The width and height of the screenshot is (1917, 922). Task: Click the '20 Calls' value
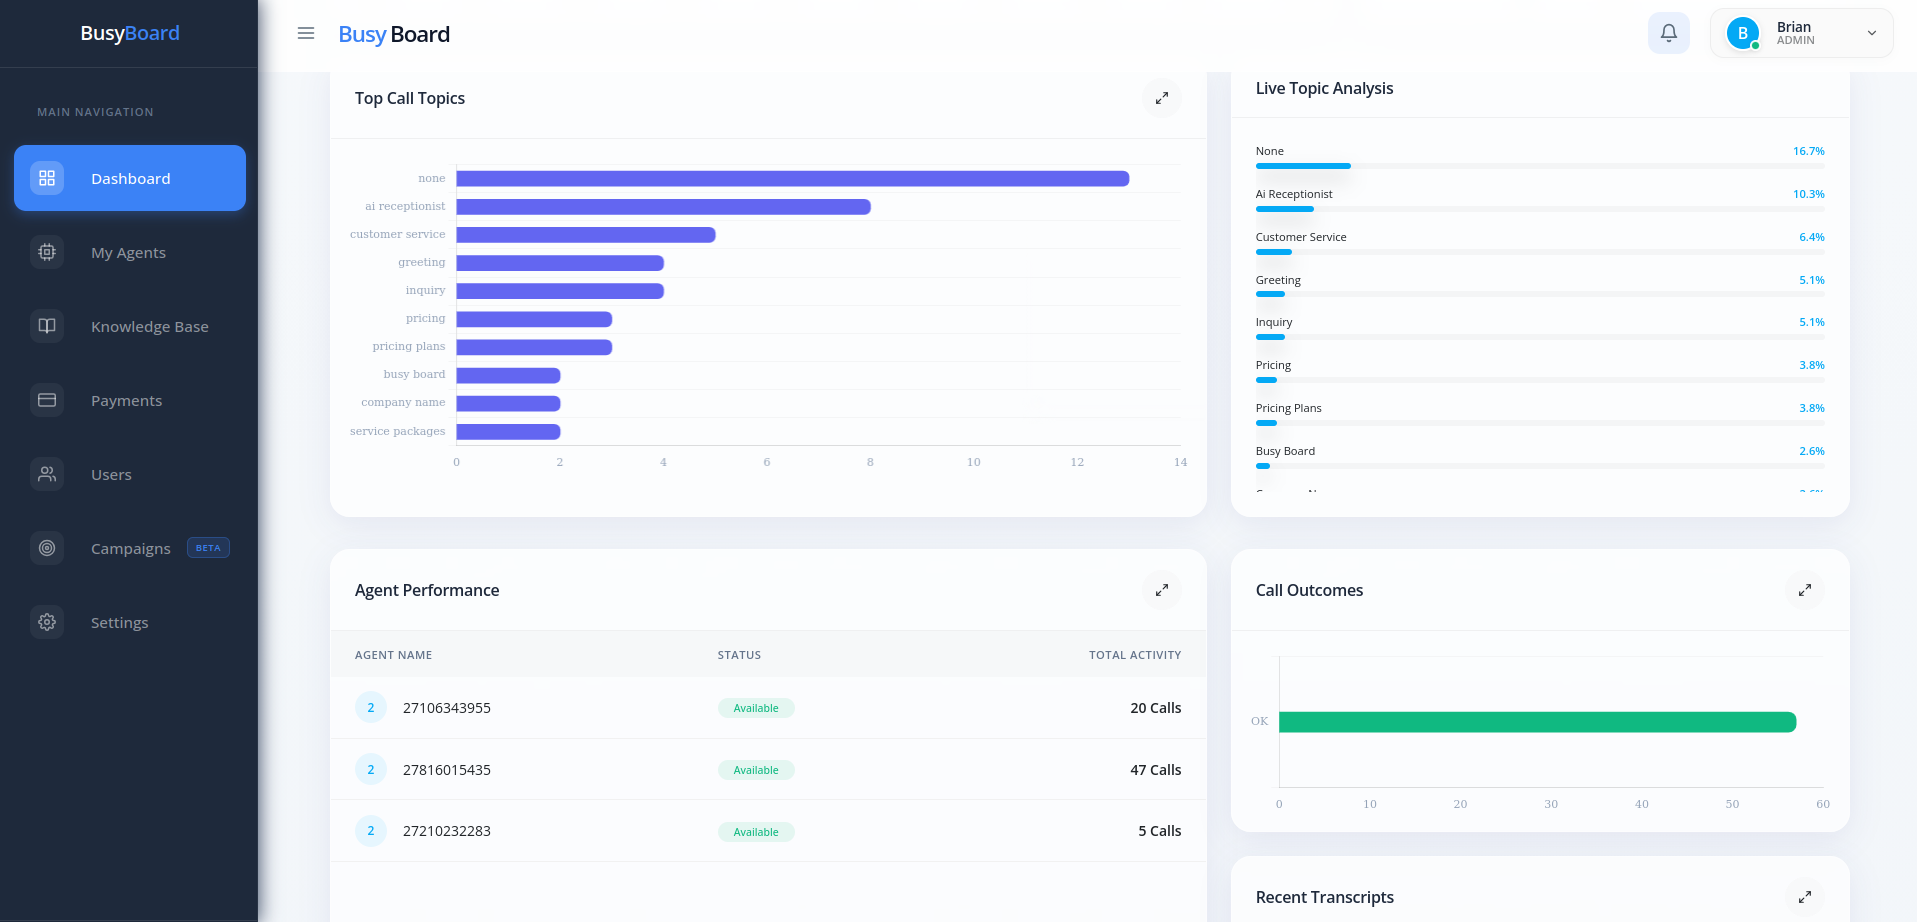[1156, 708]
